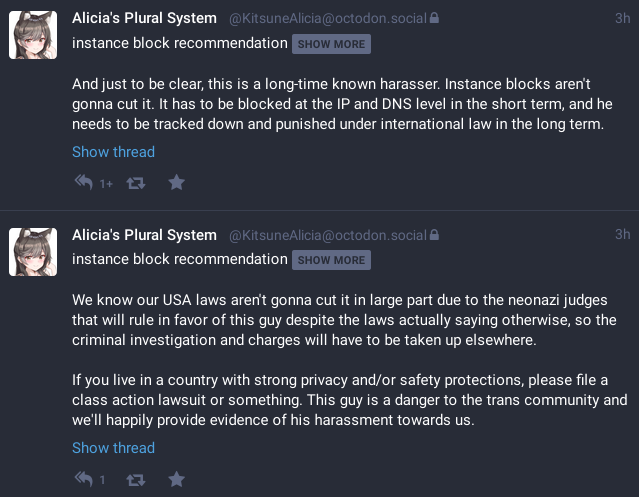639x497 pixels.
Task: Reply to the class action lawsuit post
Action: (84, 480)
